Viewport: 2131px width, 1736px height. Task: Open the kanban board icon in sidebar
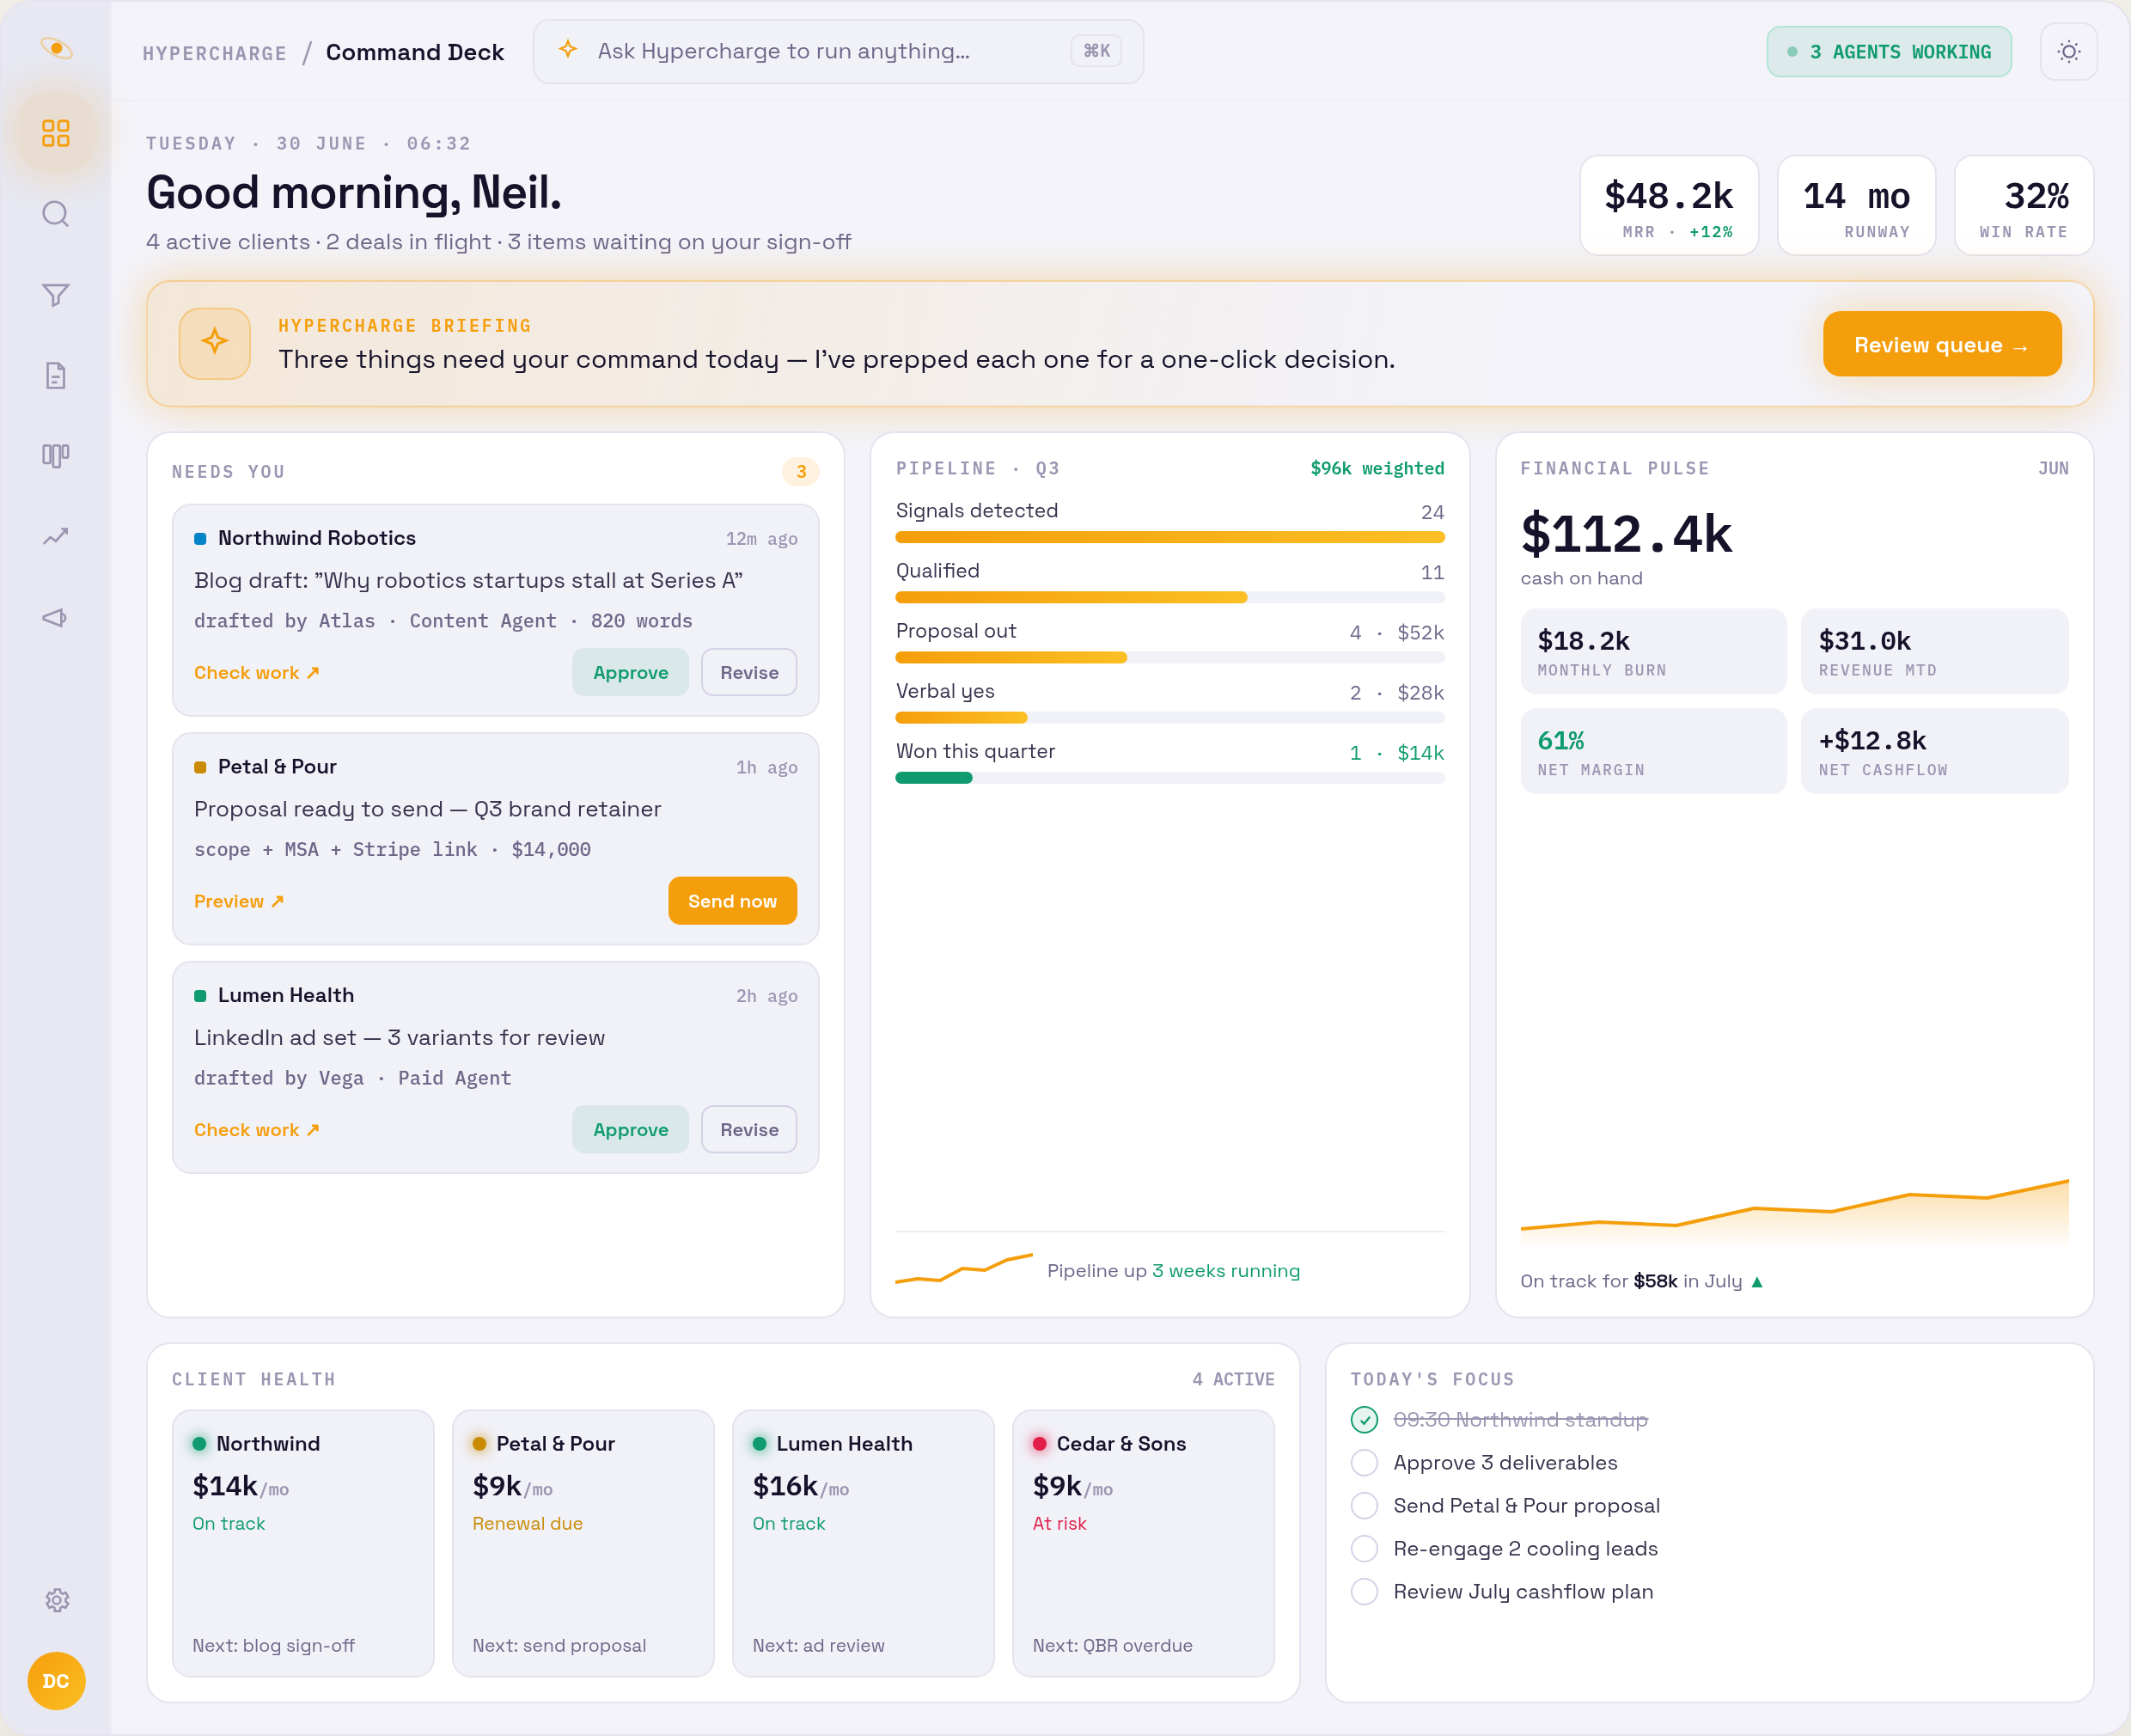pyautogui.click(x=56, y=456)
